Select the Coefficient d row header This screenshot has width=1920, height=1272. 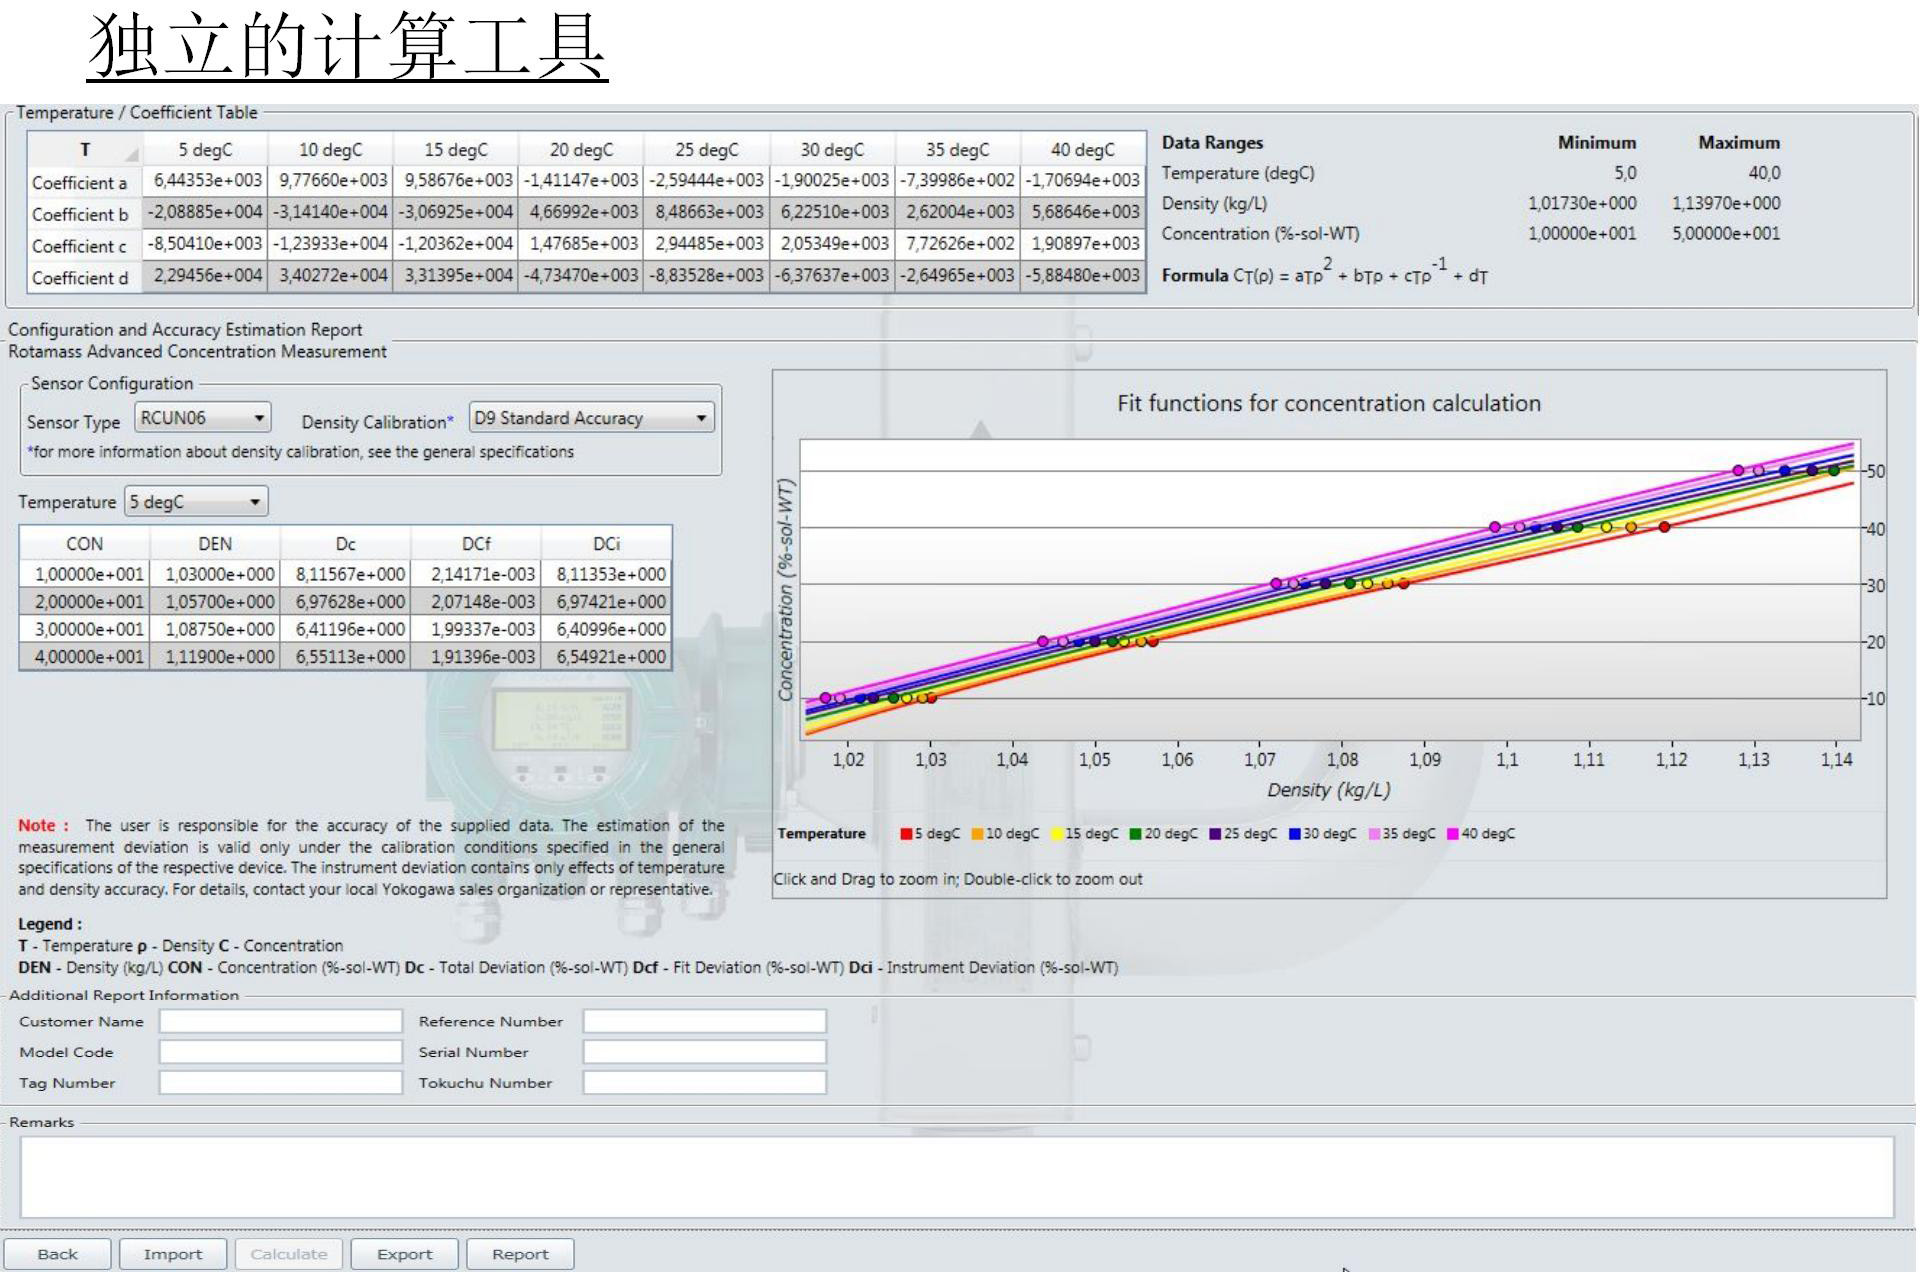point(85,278)
